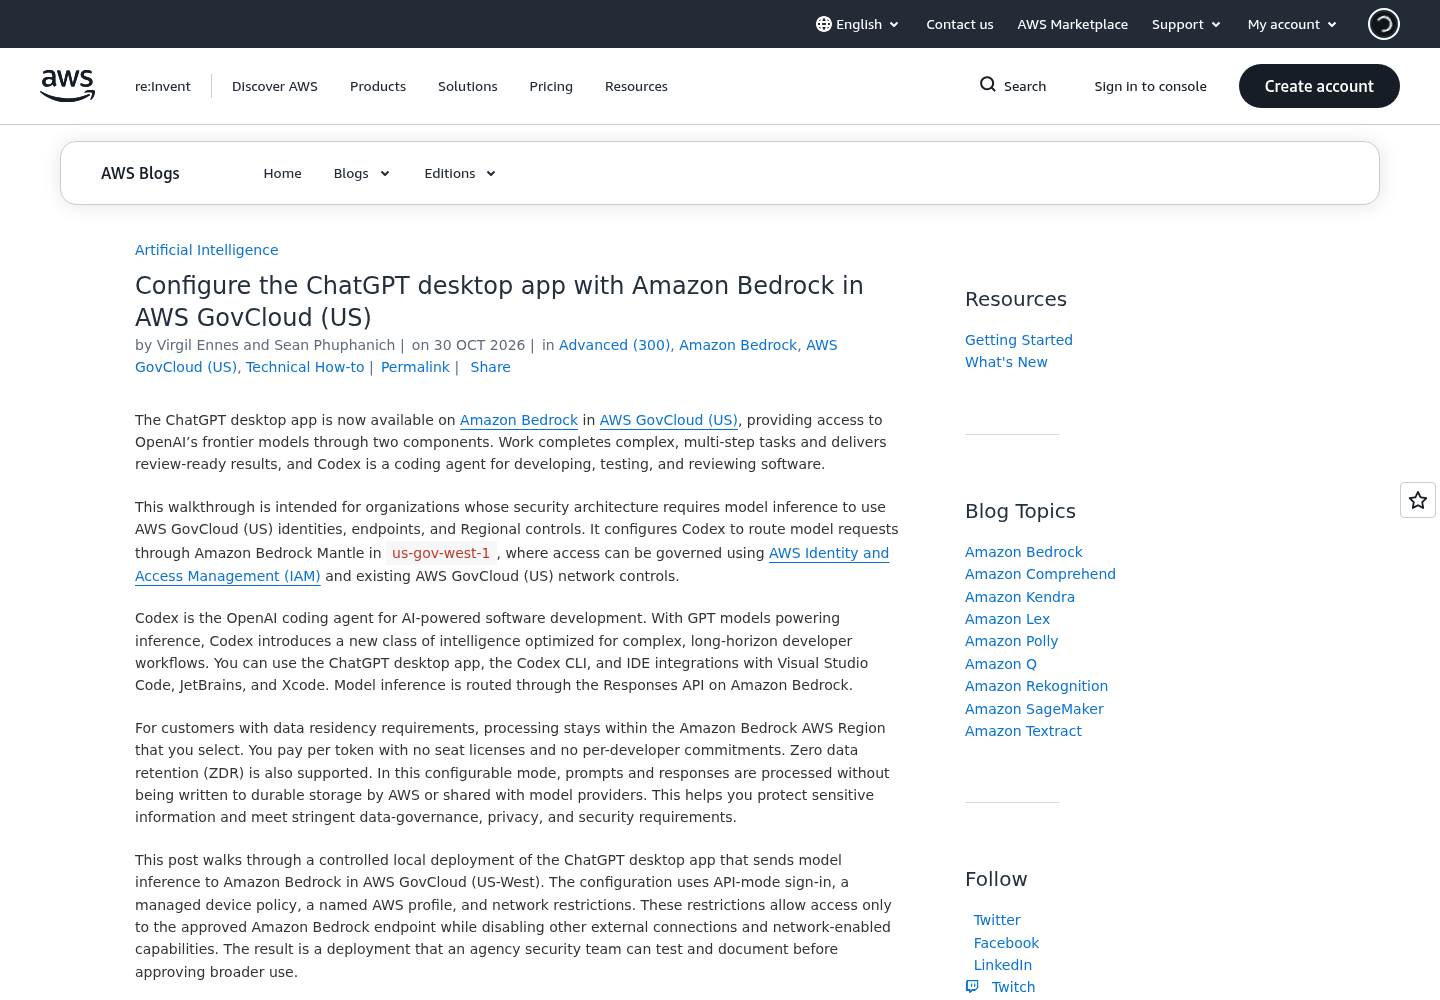Screen dimensions: 1440x1000
Task: Follow on Twitter link
Action: 997,920
